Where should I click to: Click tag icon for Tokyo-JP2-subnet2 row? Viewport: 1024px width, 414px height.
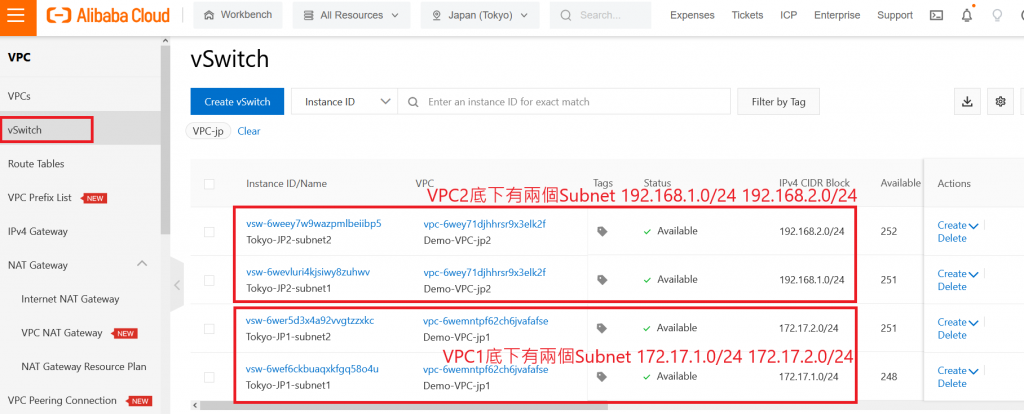point(602,231)
